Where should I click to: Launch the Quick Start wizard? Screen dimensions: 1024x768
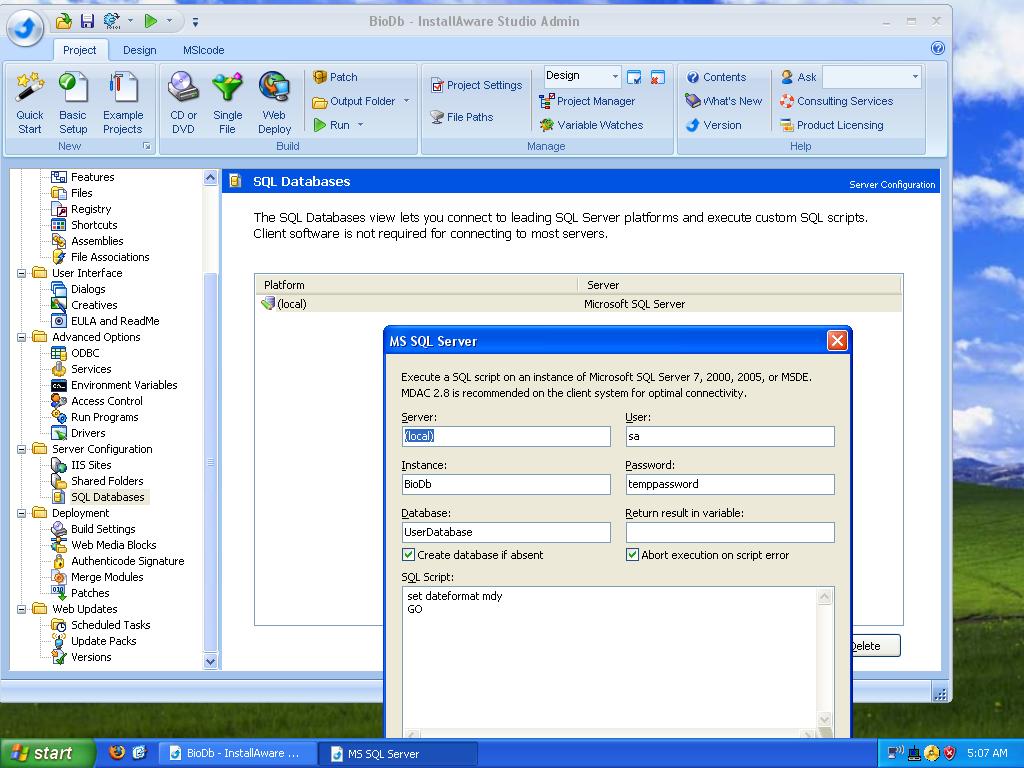(29, 103)
